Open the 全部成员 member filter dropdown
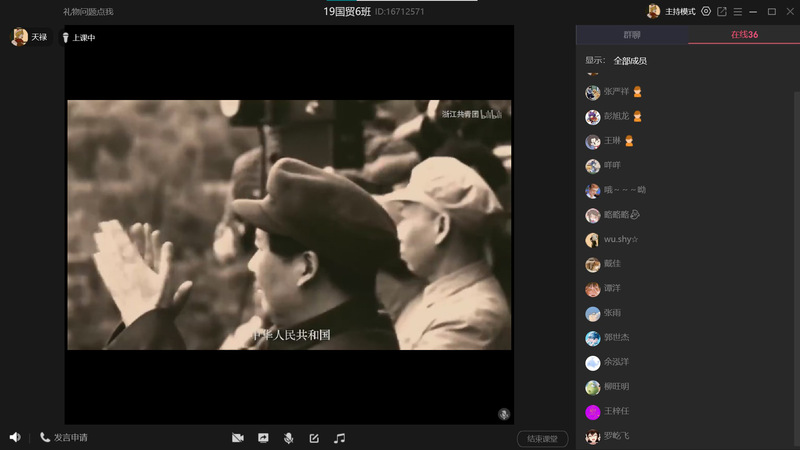Image resolution: width=800 pixels, height=450 pixels. [x=630, y=61]
